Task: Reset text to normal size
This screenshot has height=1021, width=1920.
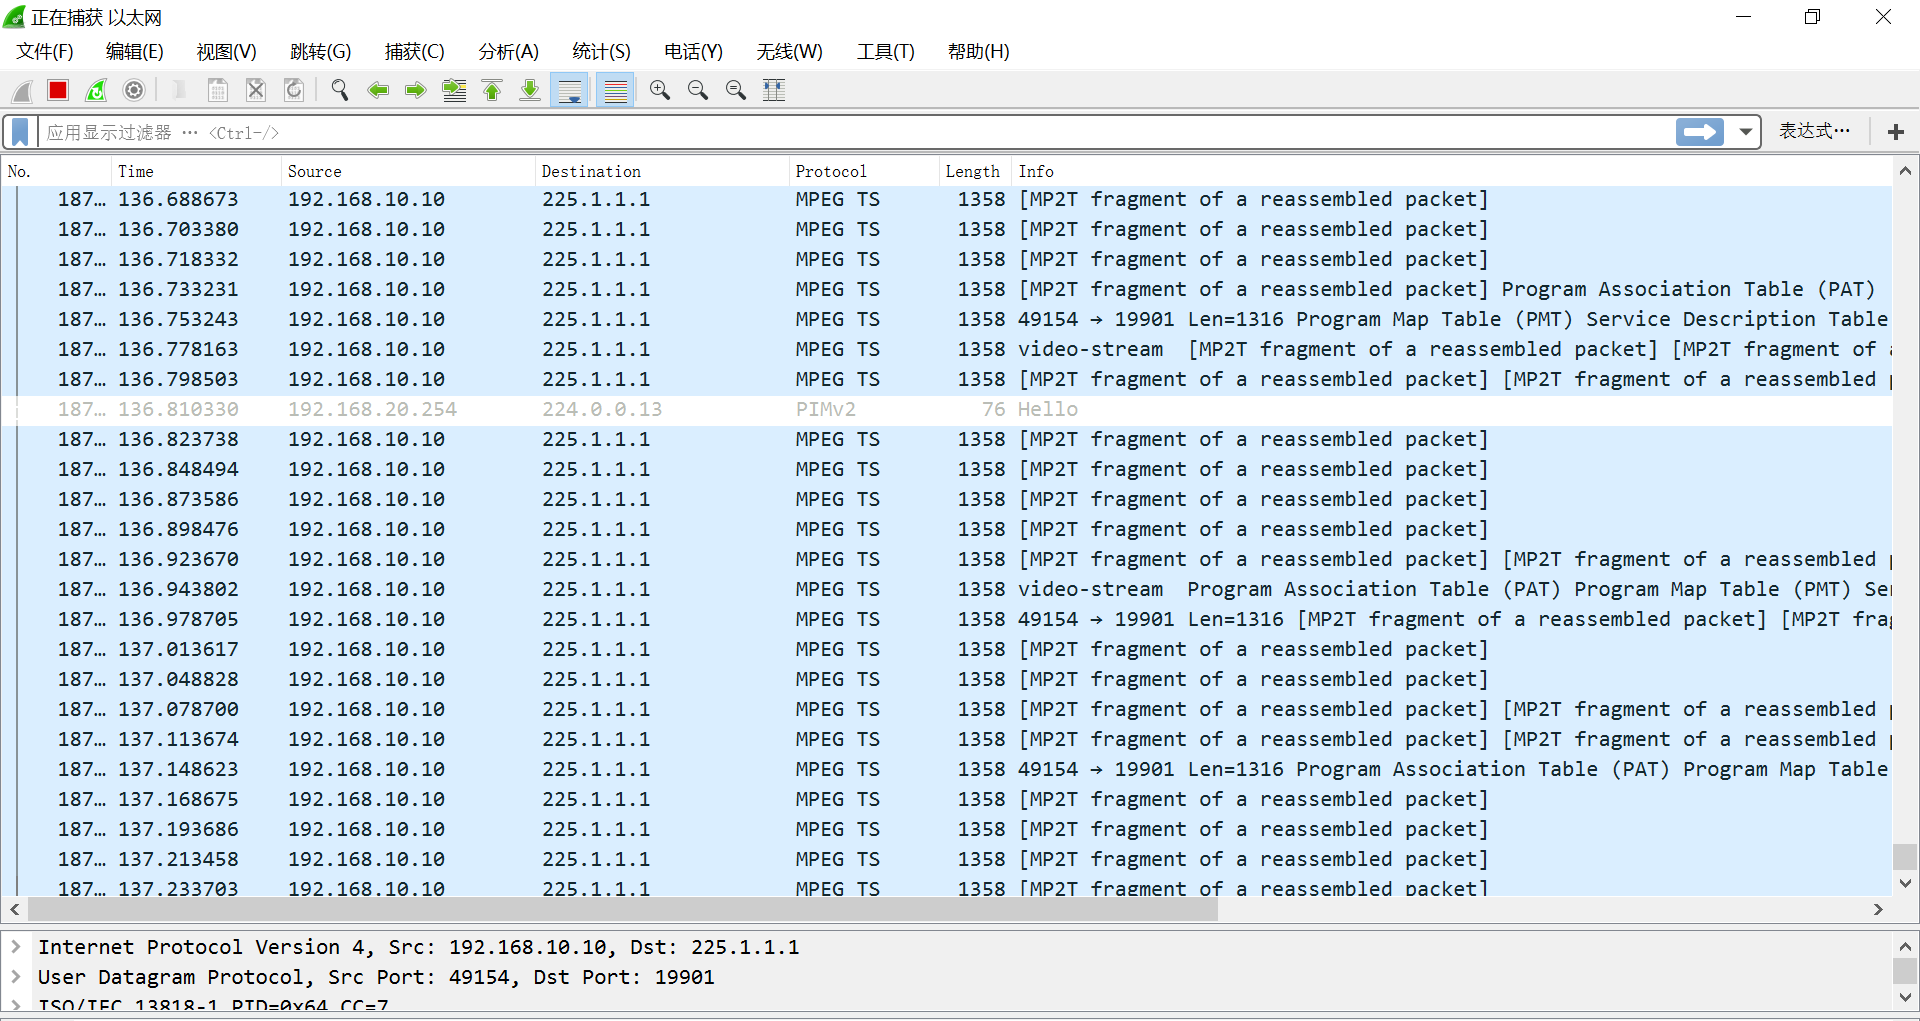Action: [736, 91]
